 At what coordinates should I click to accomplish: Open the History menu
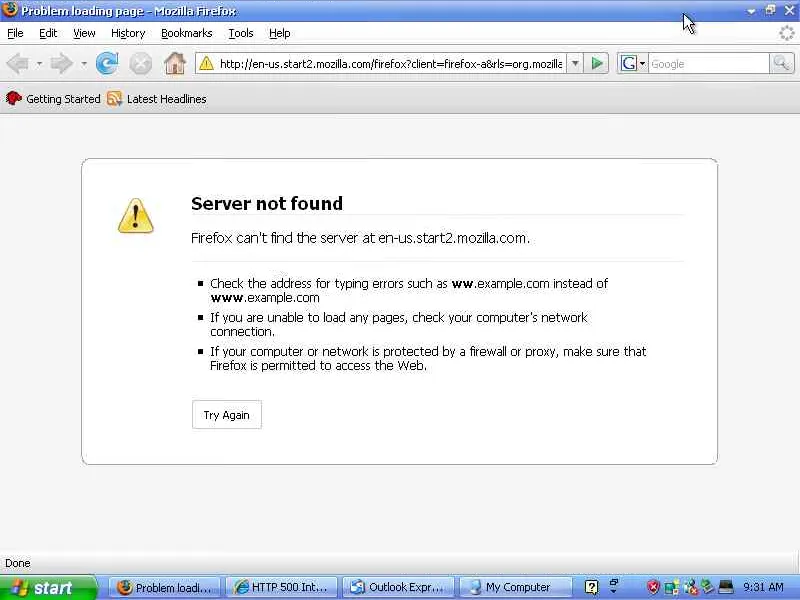coord(128,33)
